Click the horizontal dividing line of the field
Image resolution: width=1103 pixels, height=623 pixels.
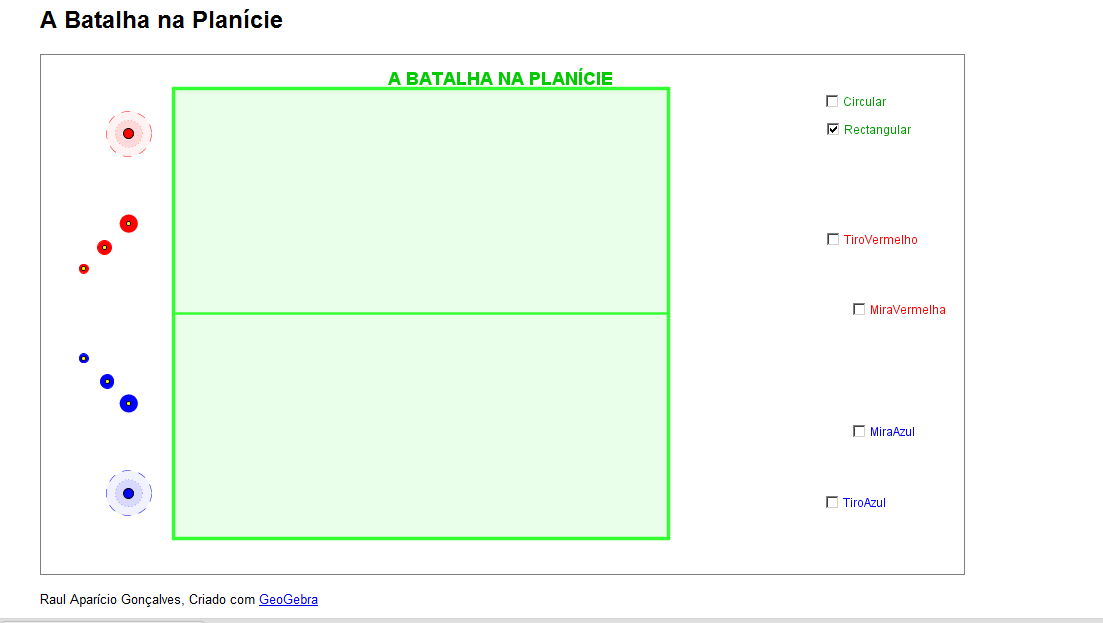421,314
